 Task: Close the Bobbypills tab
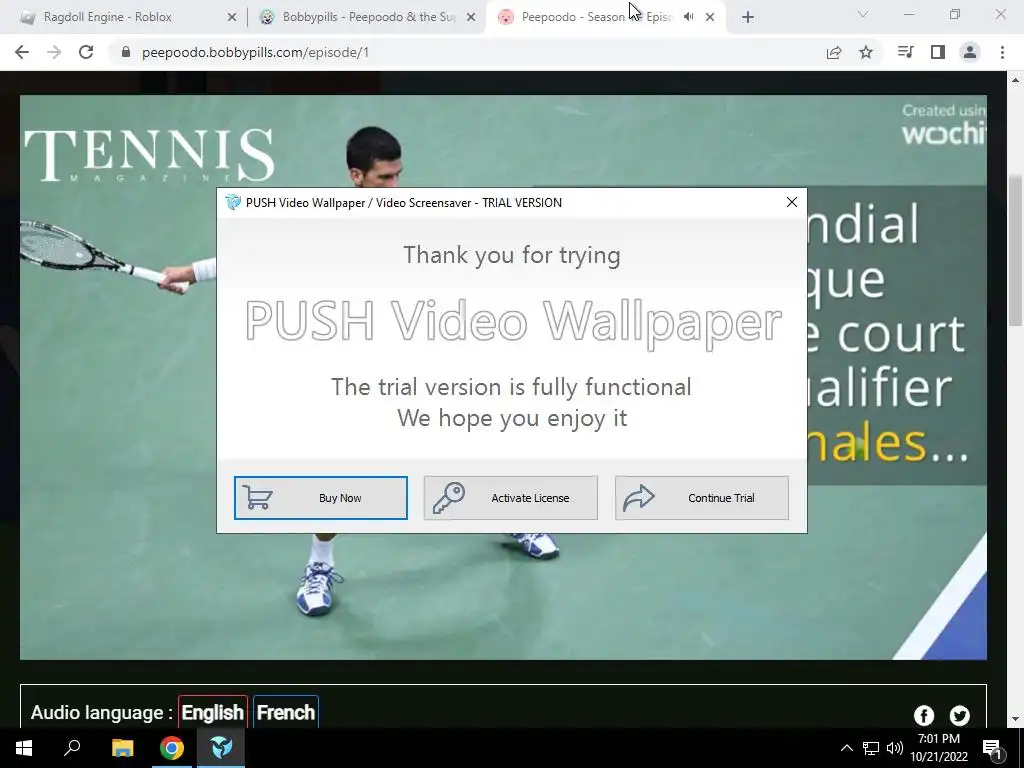click(x=471, y=17)
